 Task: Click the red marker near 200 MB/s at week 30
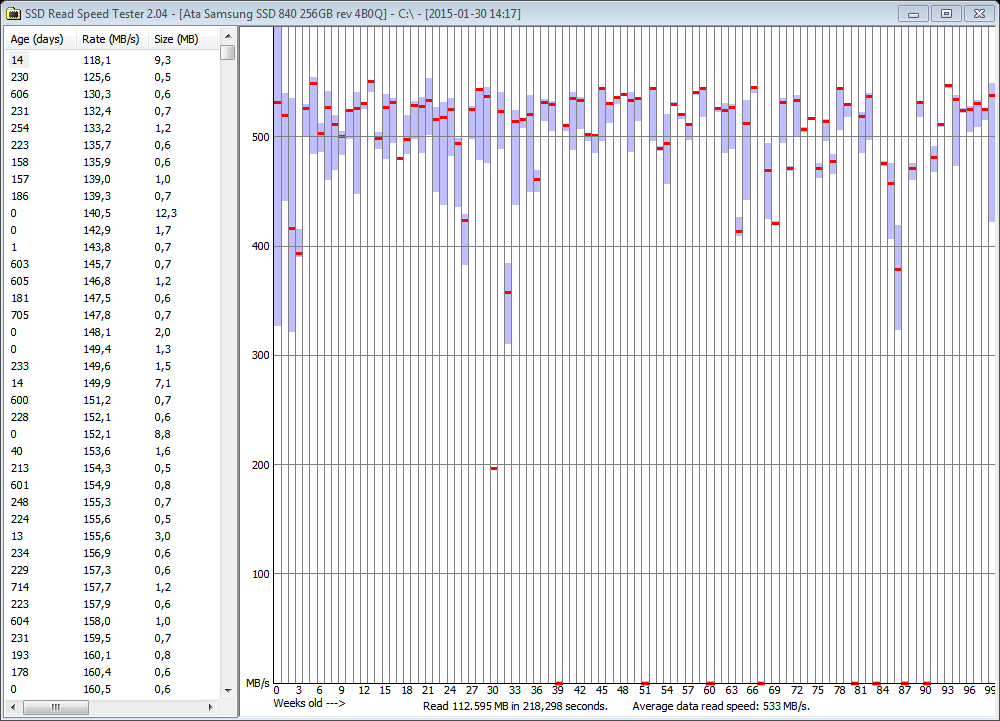pyautogui.click(x=494, y=469)
